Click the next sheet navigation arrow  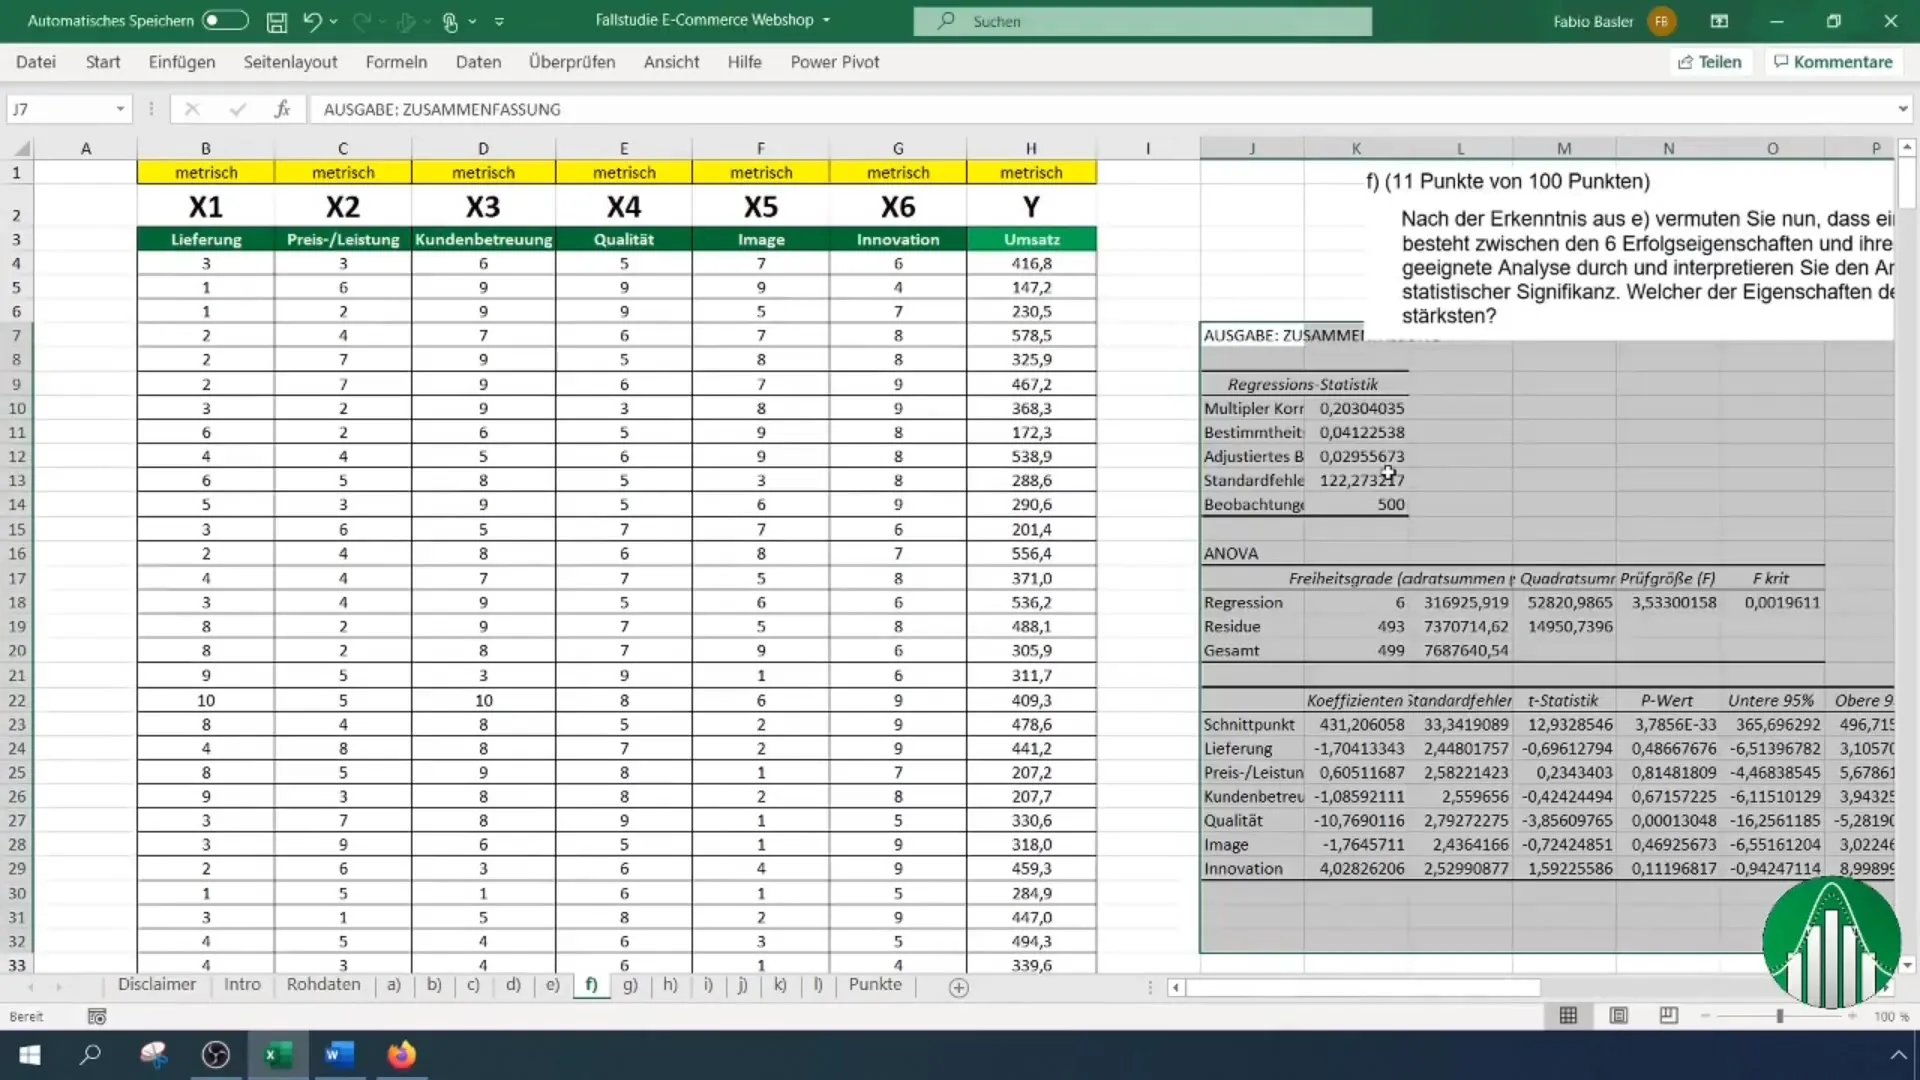(x=59, y=987)
